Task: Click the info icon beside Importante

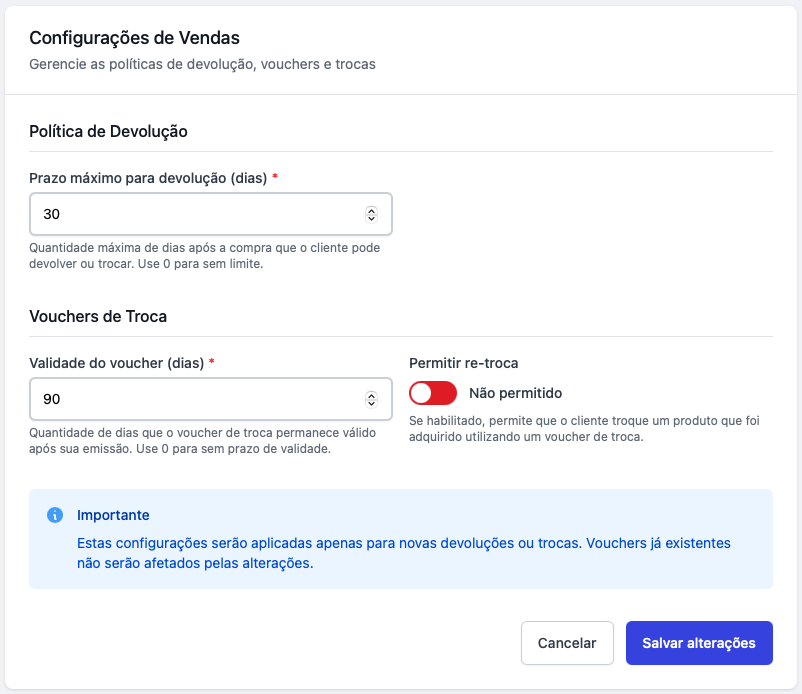Action: (55, 515)
